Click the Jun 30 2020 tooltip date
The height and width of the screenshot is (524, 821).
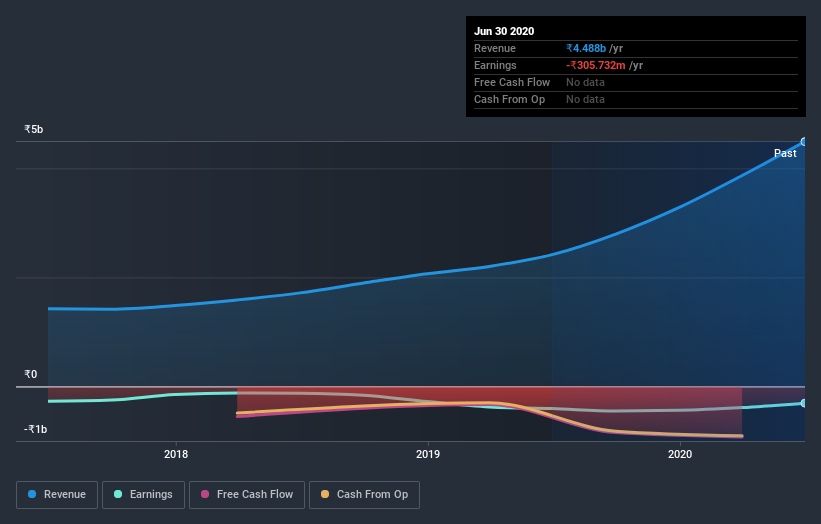pos(504,31)
